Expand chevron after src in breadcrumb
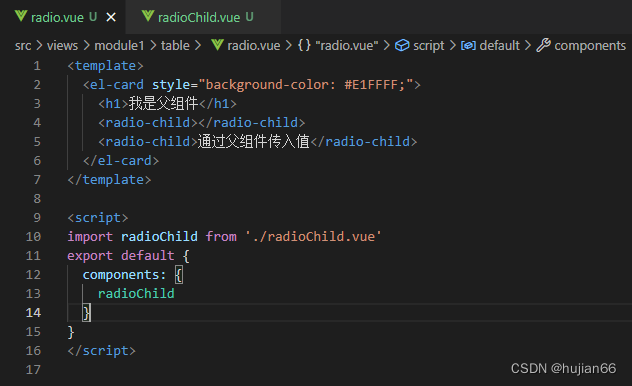632x386 pixels. click(x=39, y=46)
